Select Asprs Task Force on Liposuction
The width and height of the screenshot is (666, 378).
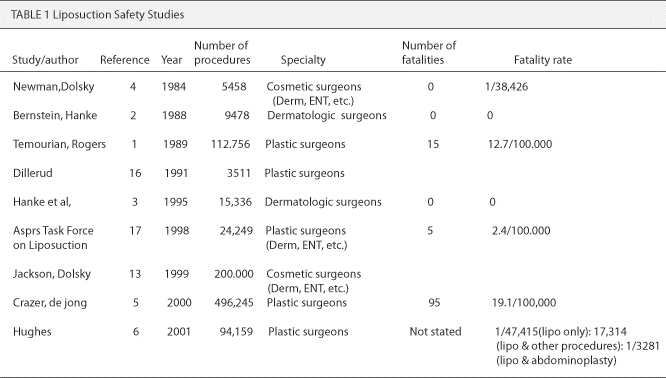point(54,238)
